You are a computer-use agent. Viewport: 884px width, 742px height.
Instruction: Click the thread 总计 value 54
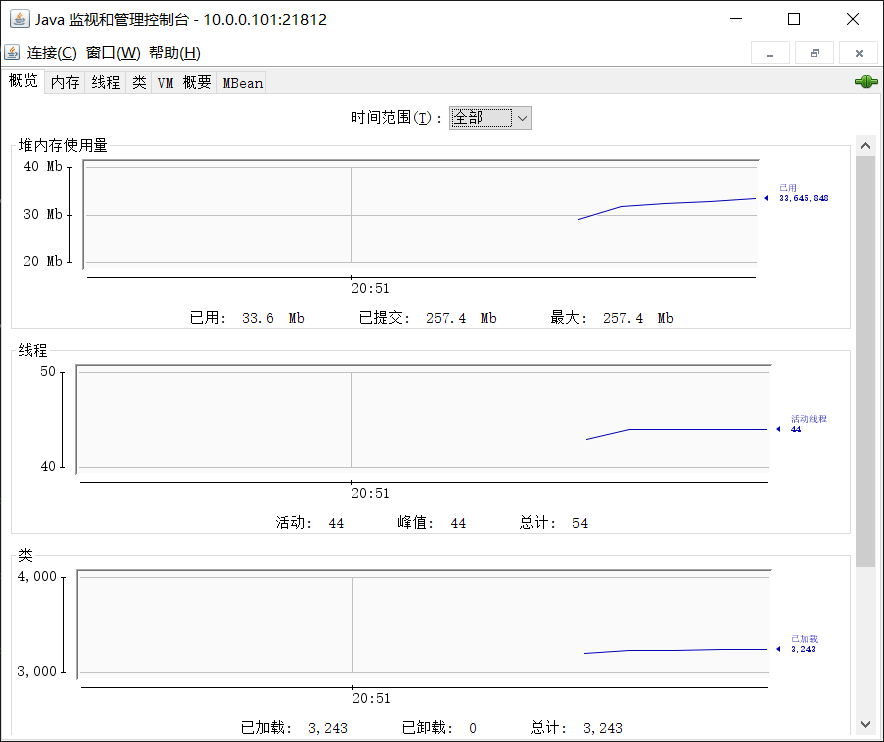pyautogui.click(x=580, y=523)
